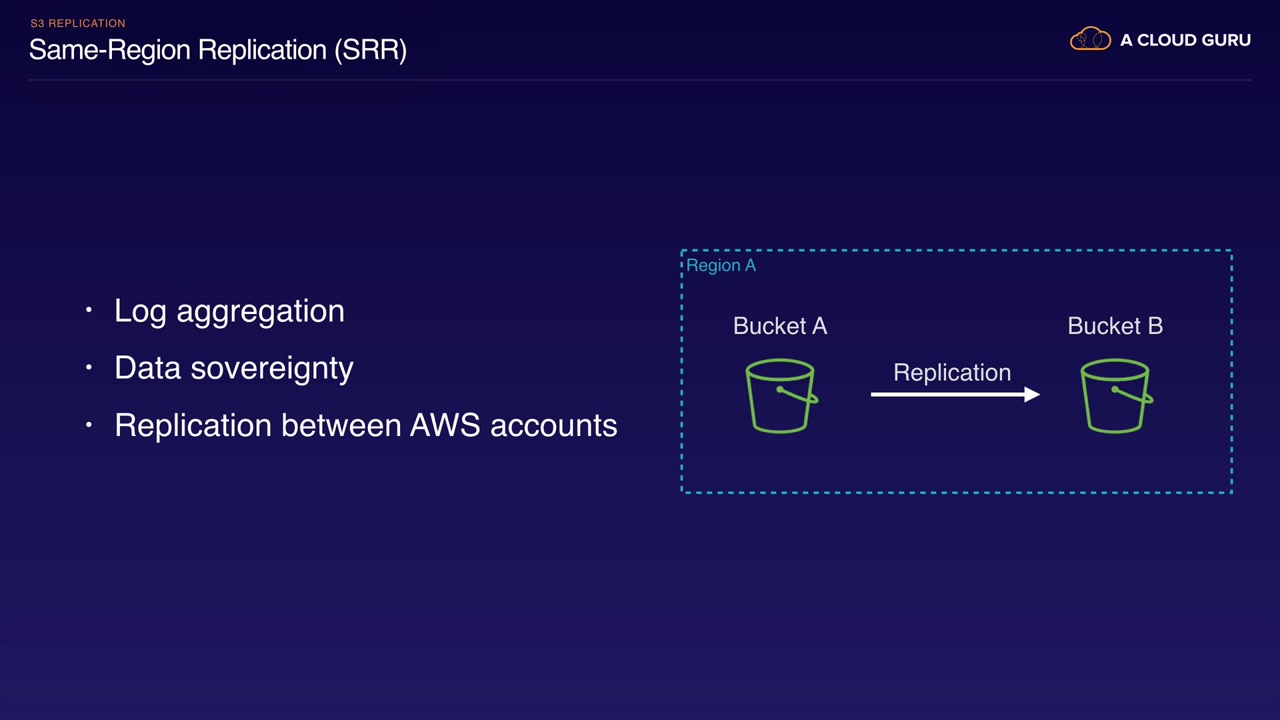Click the bullet dot before Replication between AWS accounts
The image size is (1280, 720).
[89, 425]
